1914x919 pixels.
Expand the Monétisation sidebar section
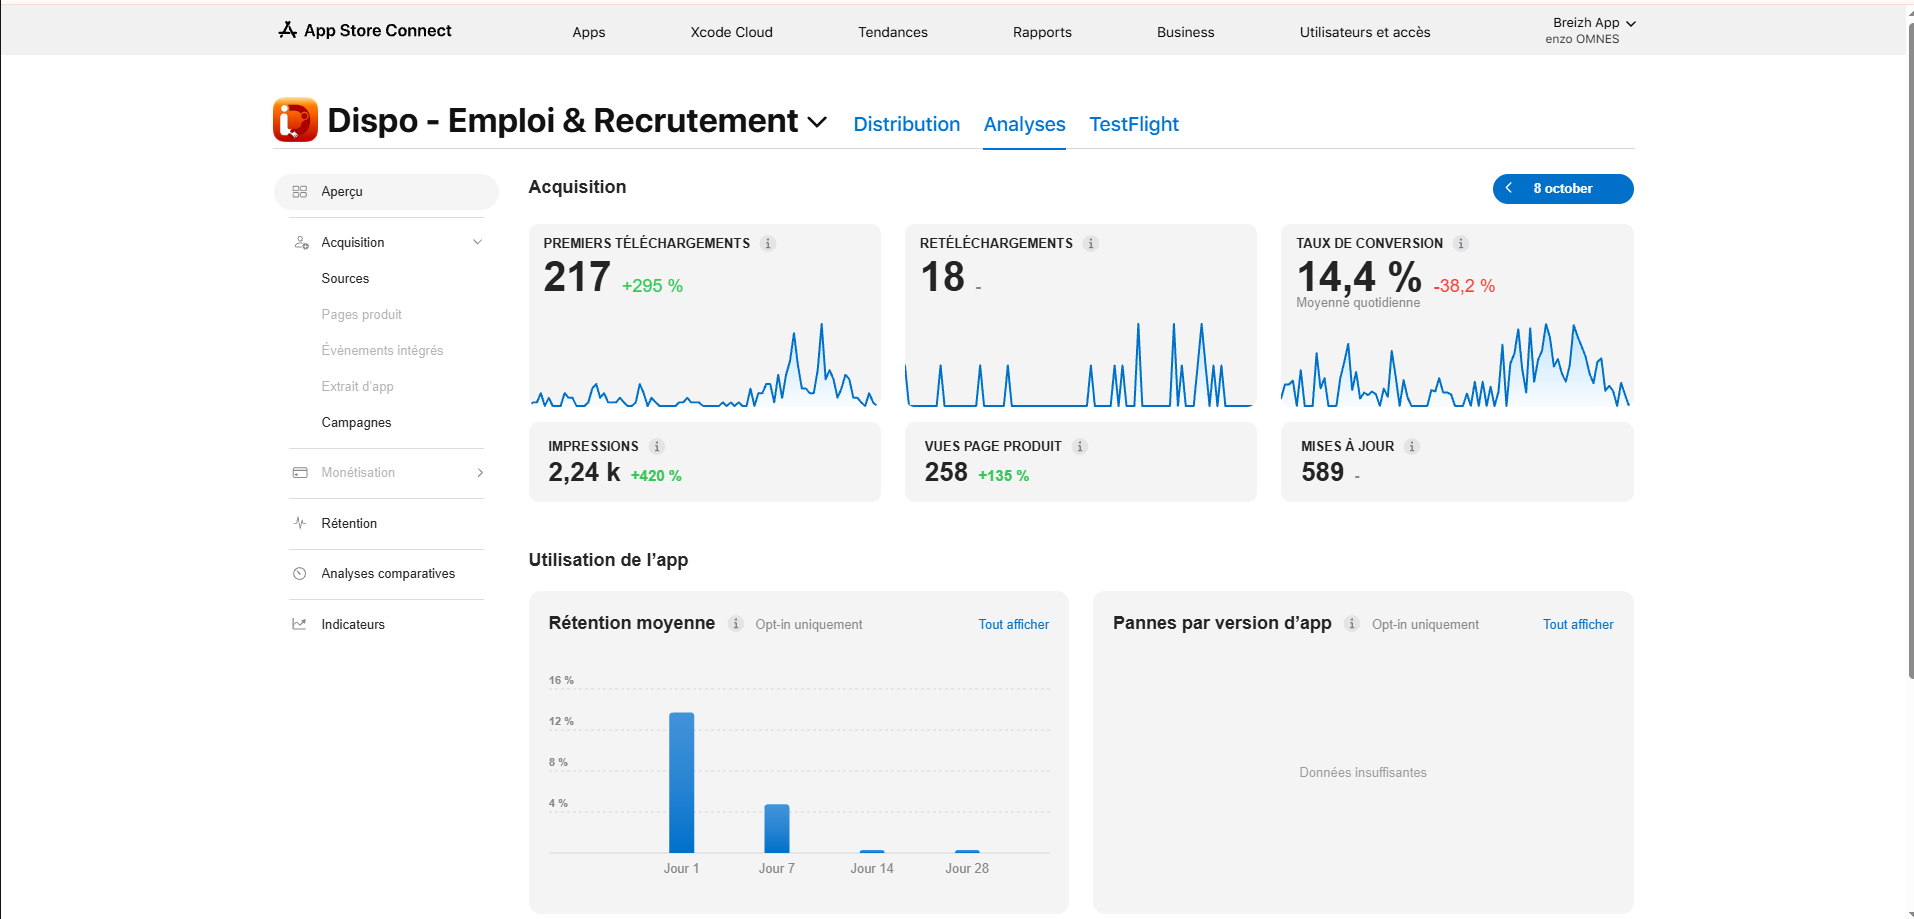(480, 472)
